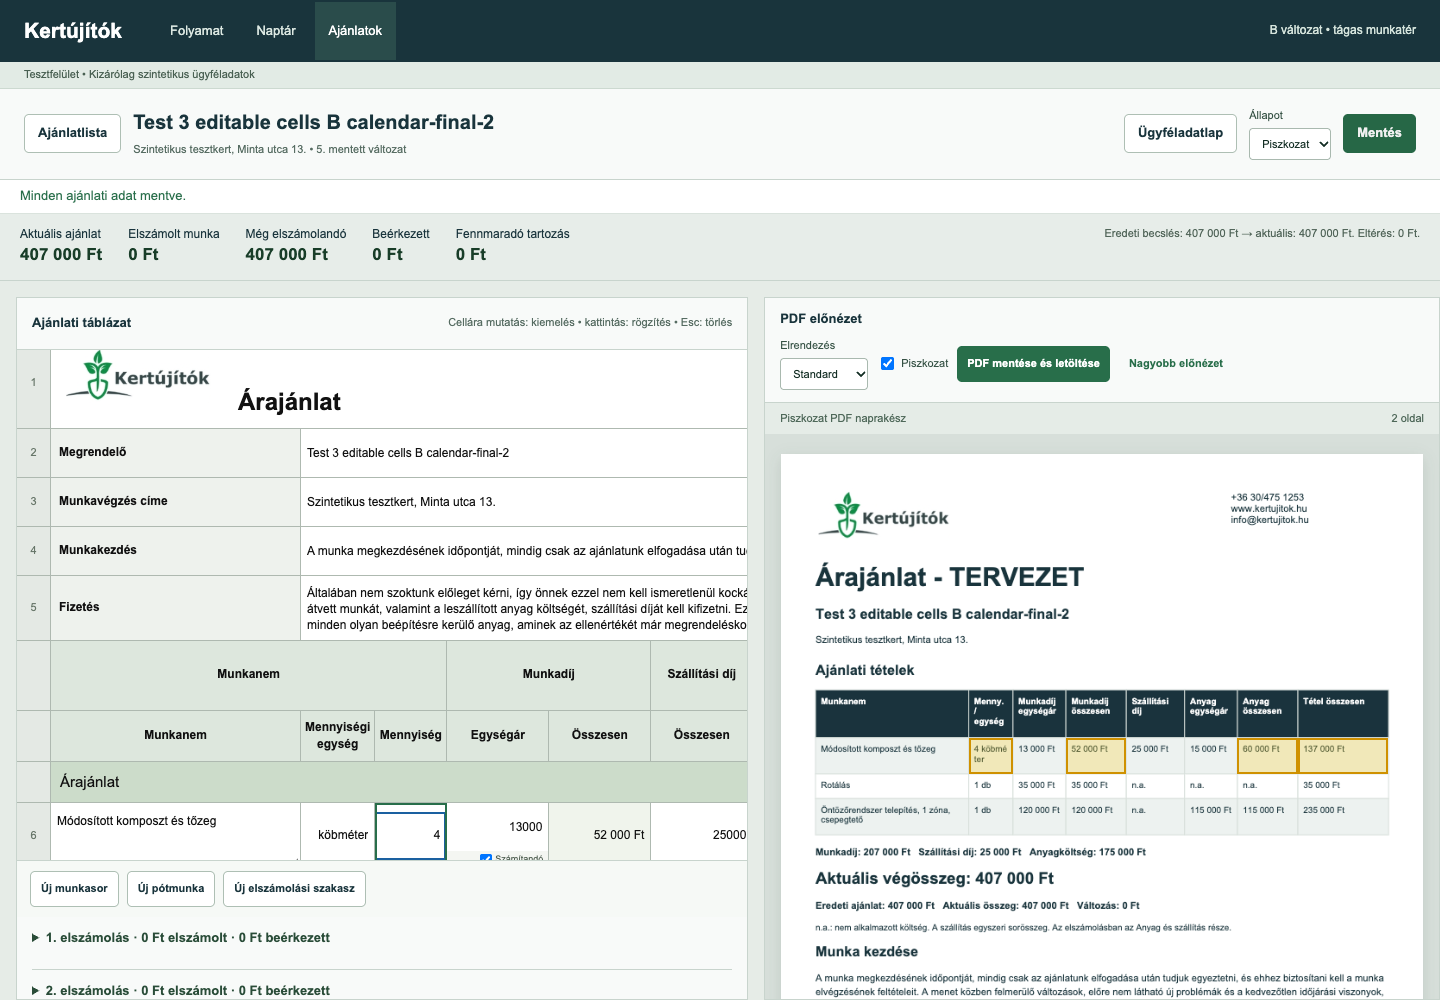Open the Elrendezés Standard dropdown

tap(824, 374)
